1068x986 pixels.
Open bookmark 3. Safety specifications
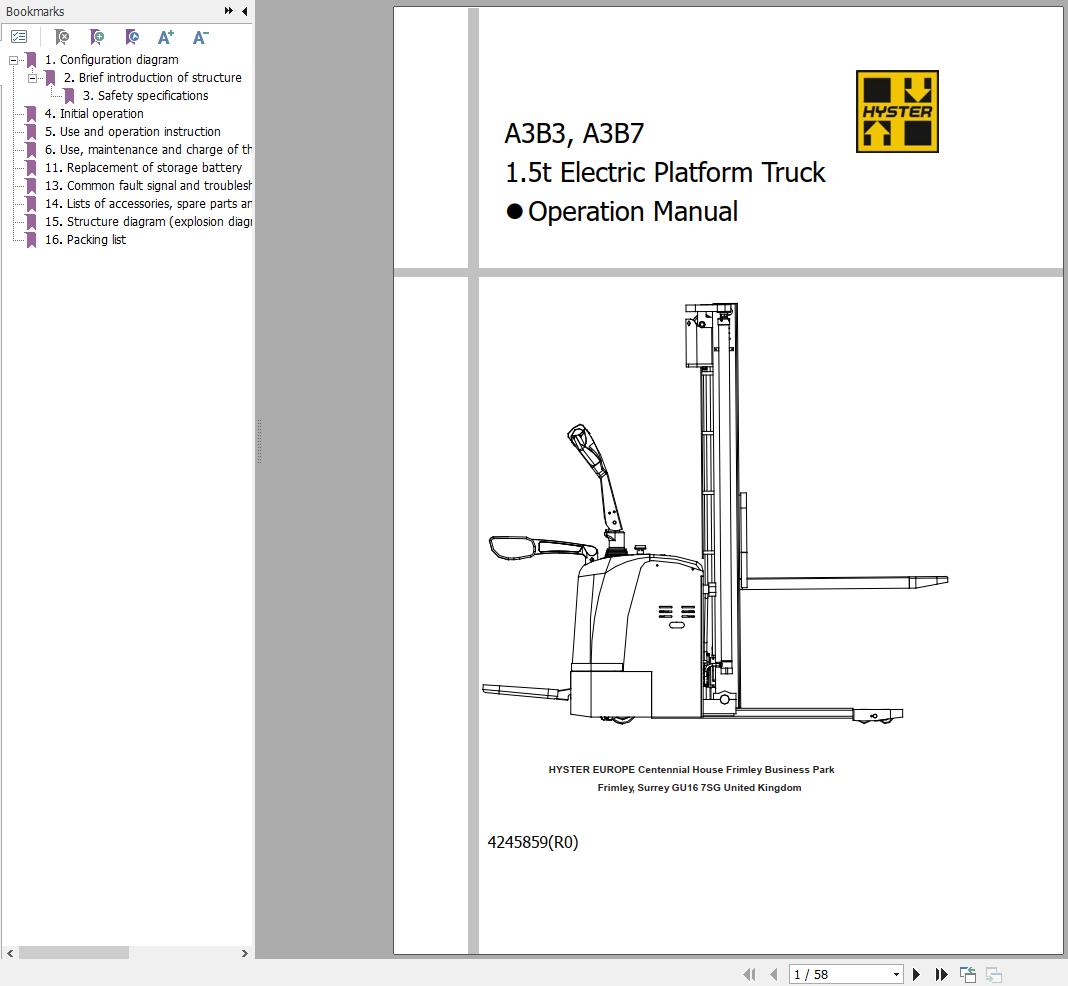coord(145,96)
